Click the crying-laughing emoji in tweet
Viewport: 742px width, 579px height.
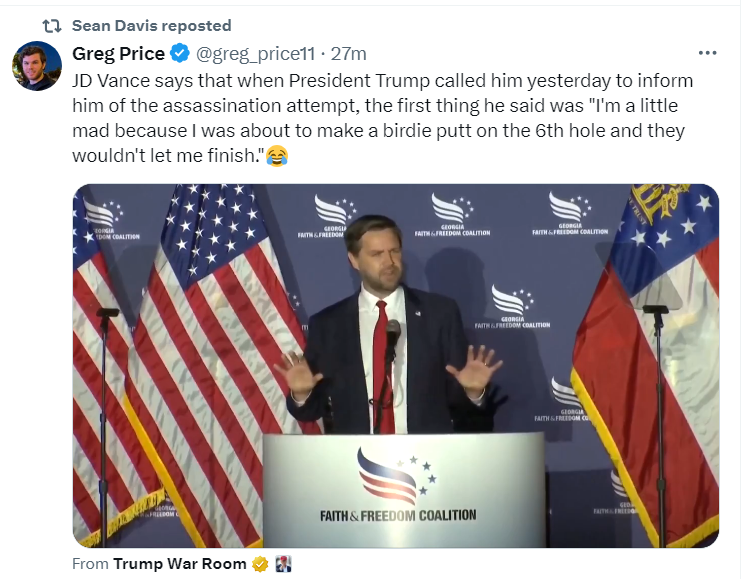point(277,156)
